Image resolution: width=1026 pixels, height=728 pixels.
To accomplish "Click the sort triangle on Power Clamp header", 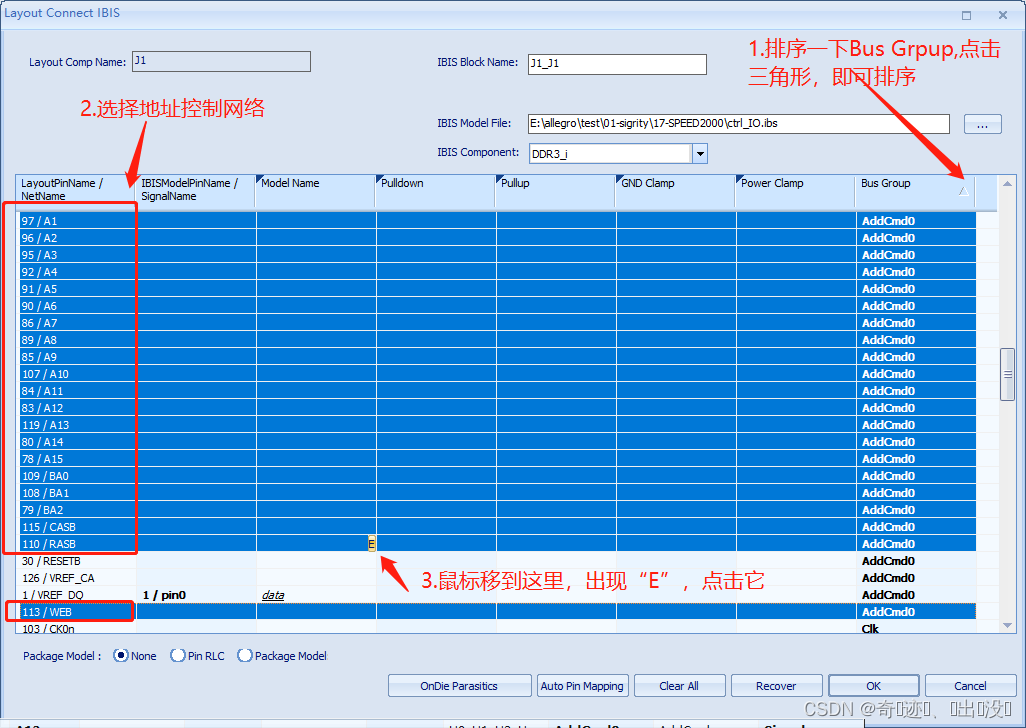I will pyautogui.click(x=738, y=178).
